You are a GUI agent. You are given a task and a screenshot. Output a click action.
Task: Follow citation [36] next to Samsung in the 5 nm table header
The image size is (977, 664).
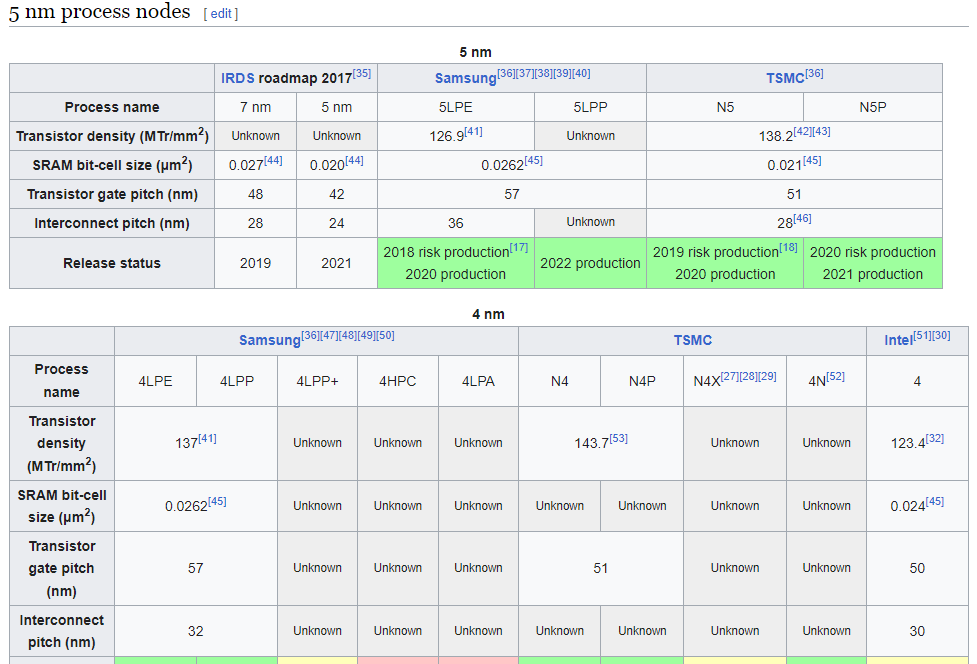(x=506, y=73)
